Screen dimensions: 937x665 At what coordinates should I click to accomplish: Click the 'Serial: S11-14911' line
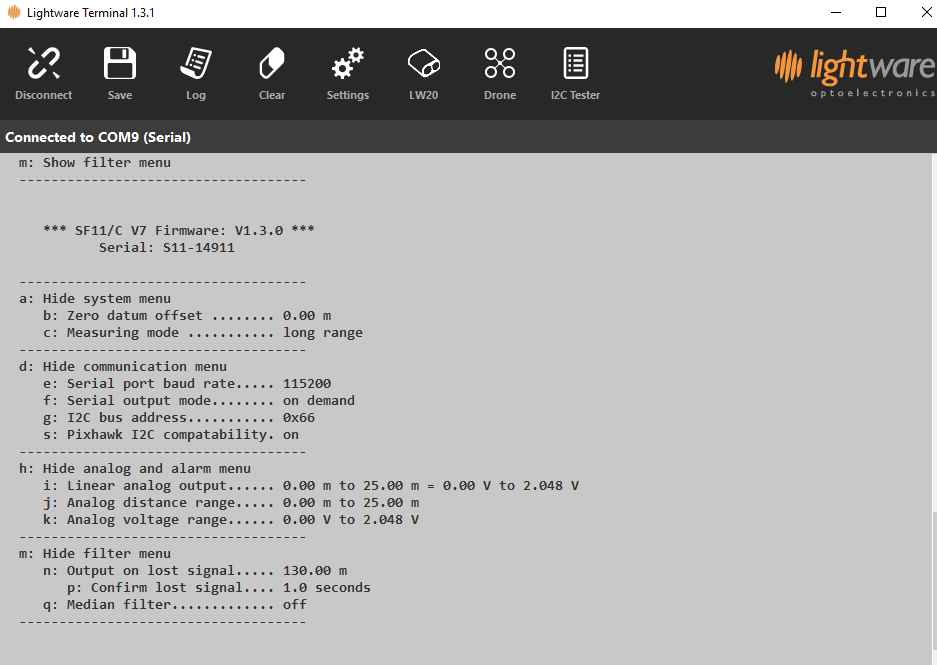tap(167, 247)
